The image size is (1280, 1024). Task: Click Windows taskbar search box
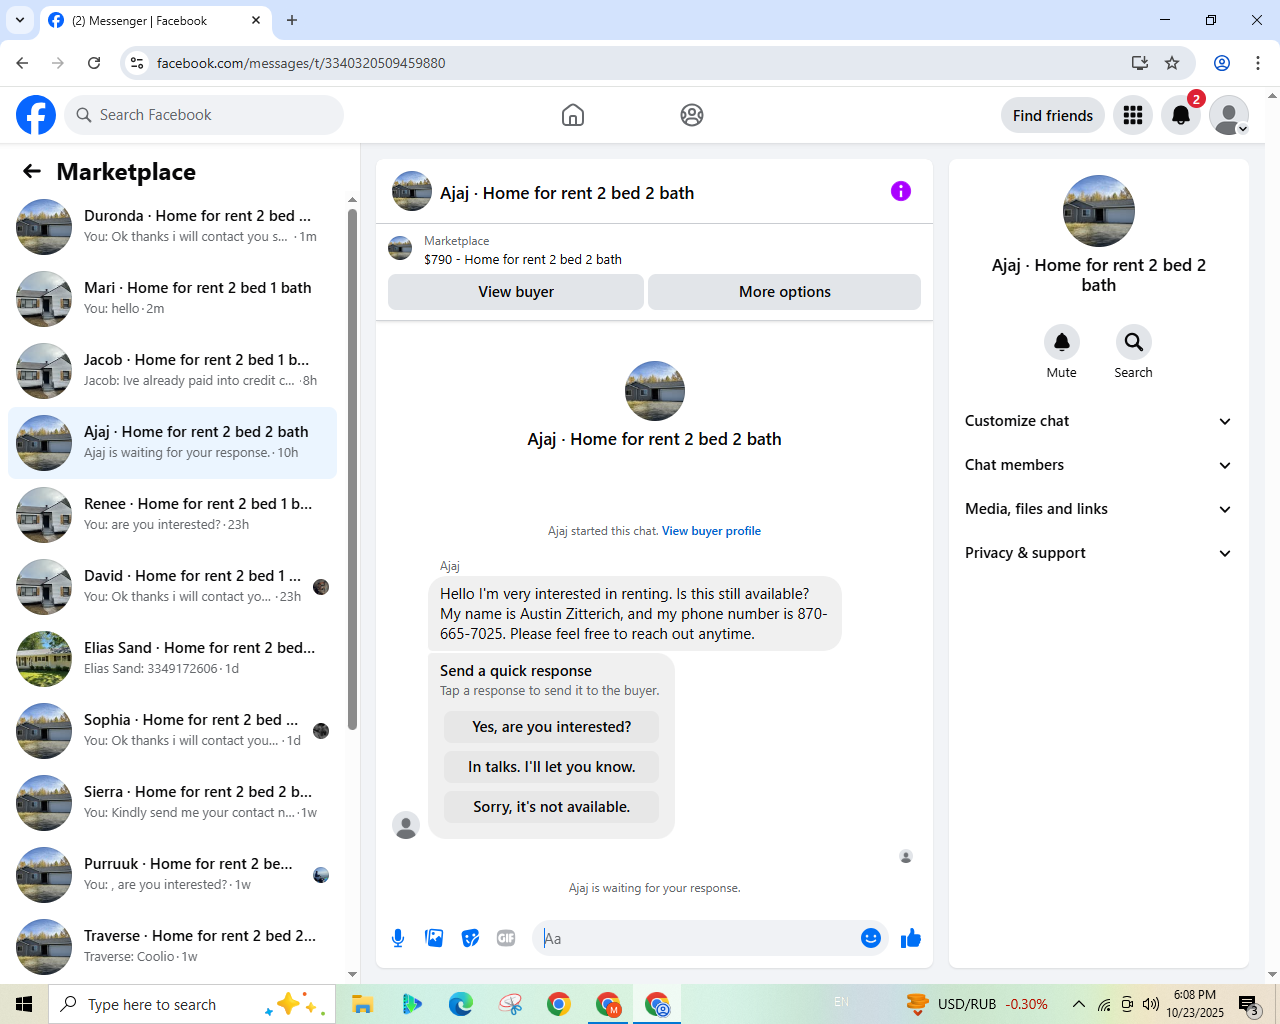point(190,1004)
